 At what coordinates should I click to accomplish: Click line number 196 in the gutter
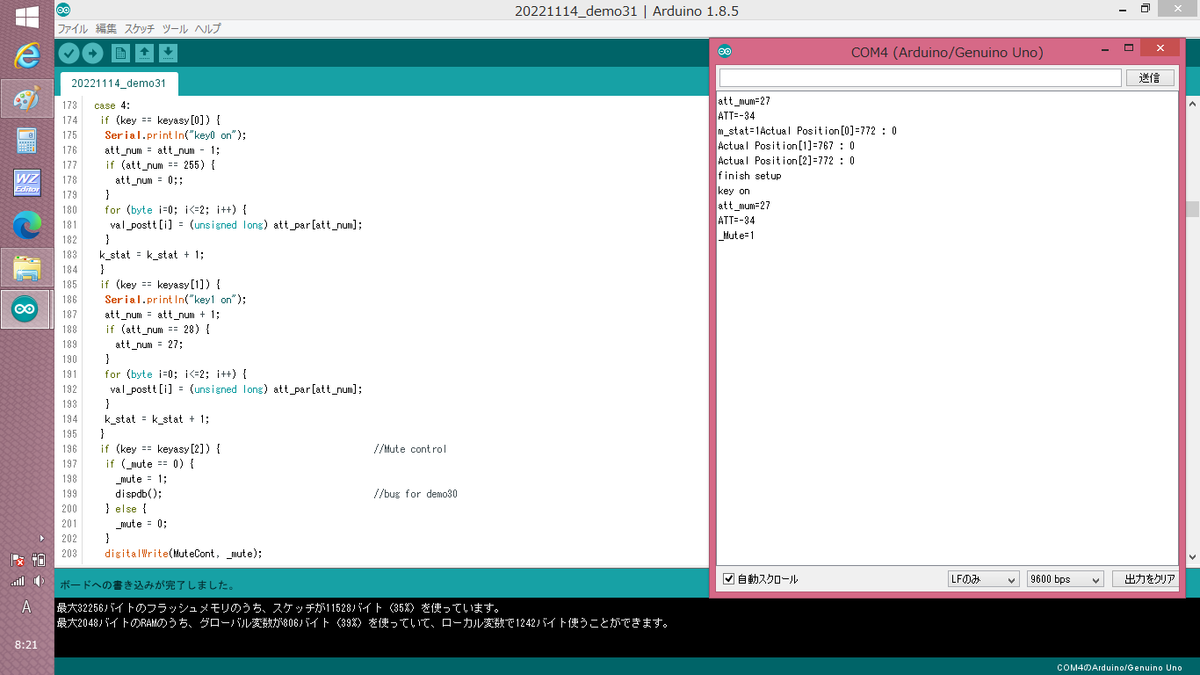click(x=69, y=449)
